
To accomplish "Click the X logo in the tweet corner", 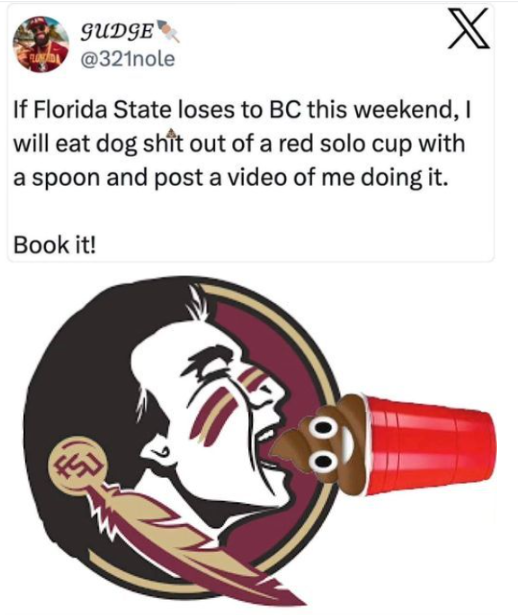I will pyautogui.click(x=469, y=29).
